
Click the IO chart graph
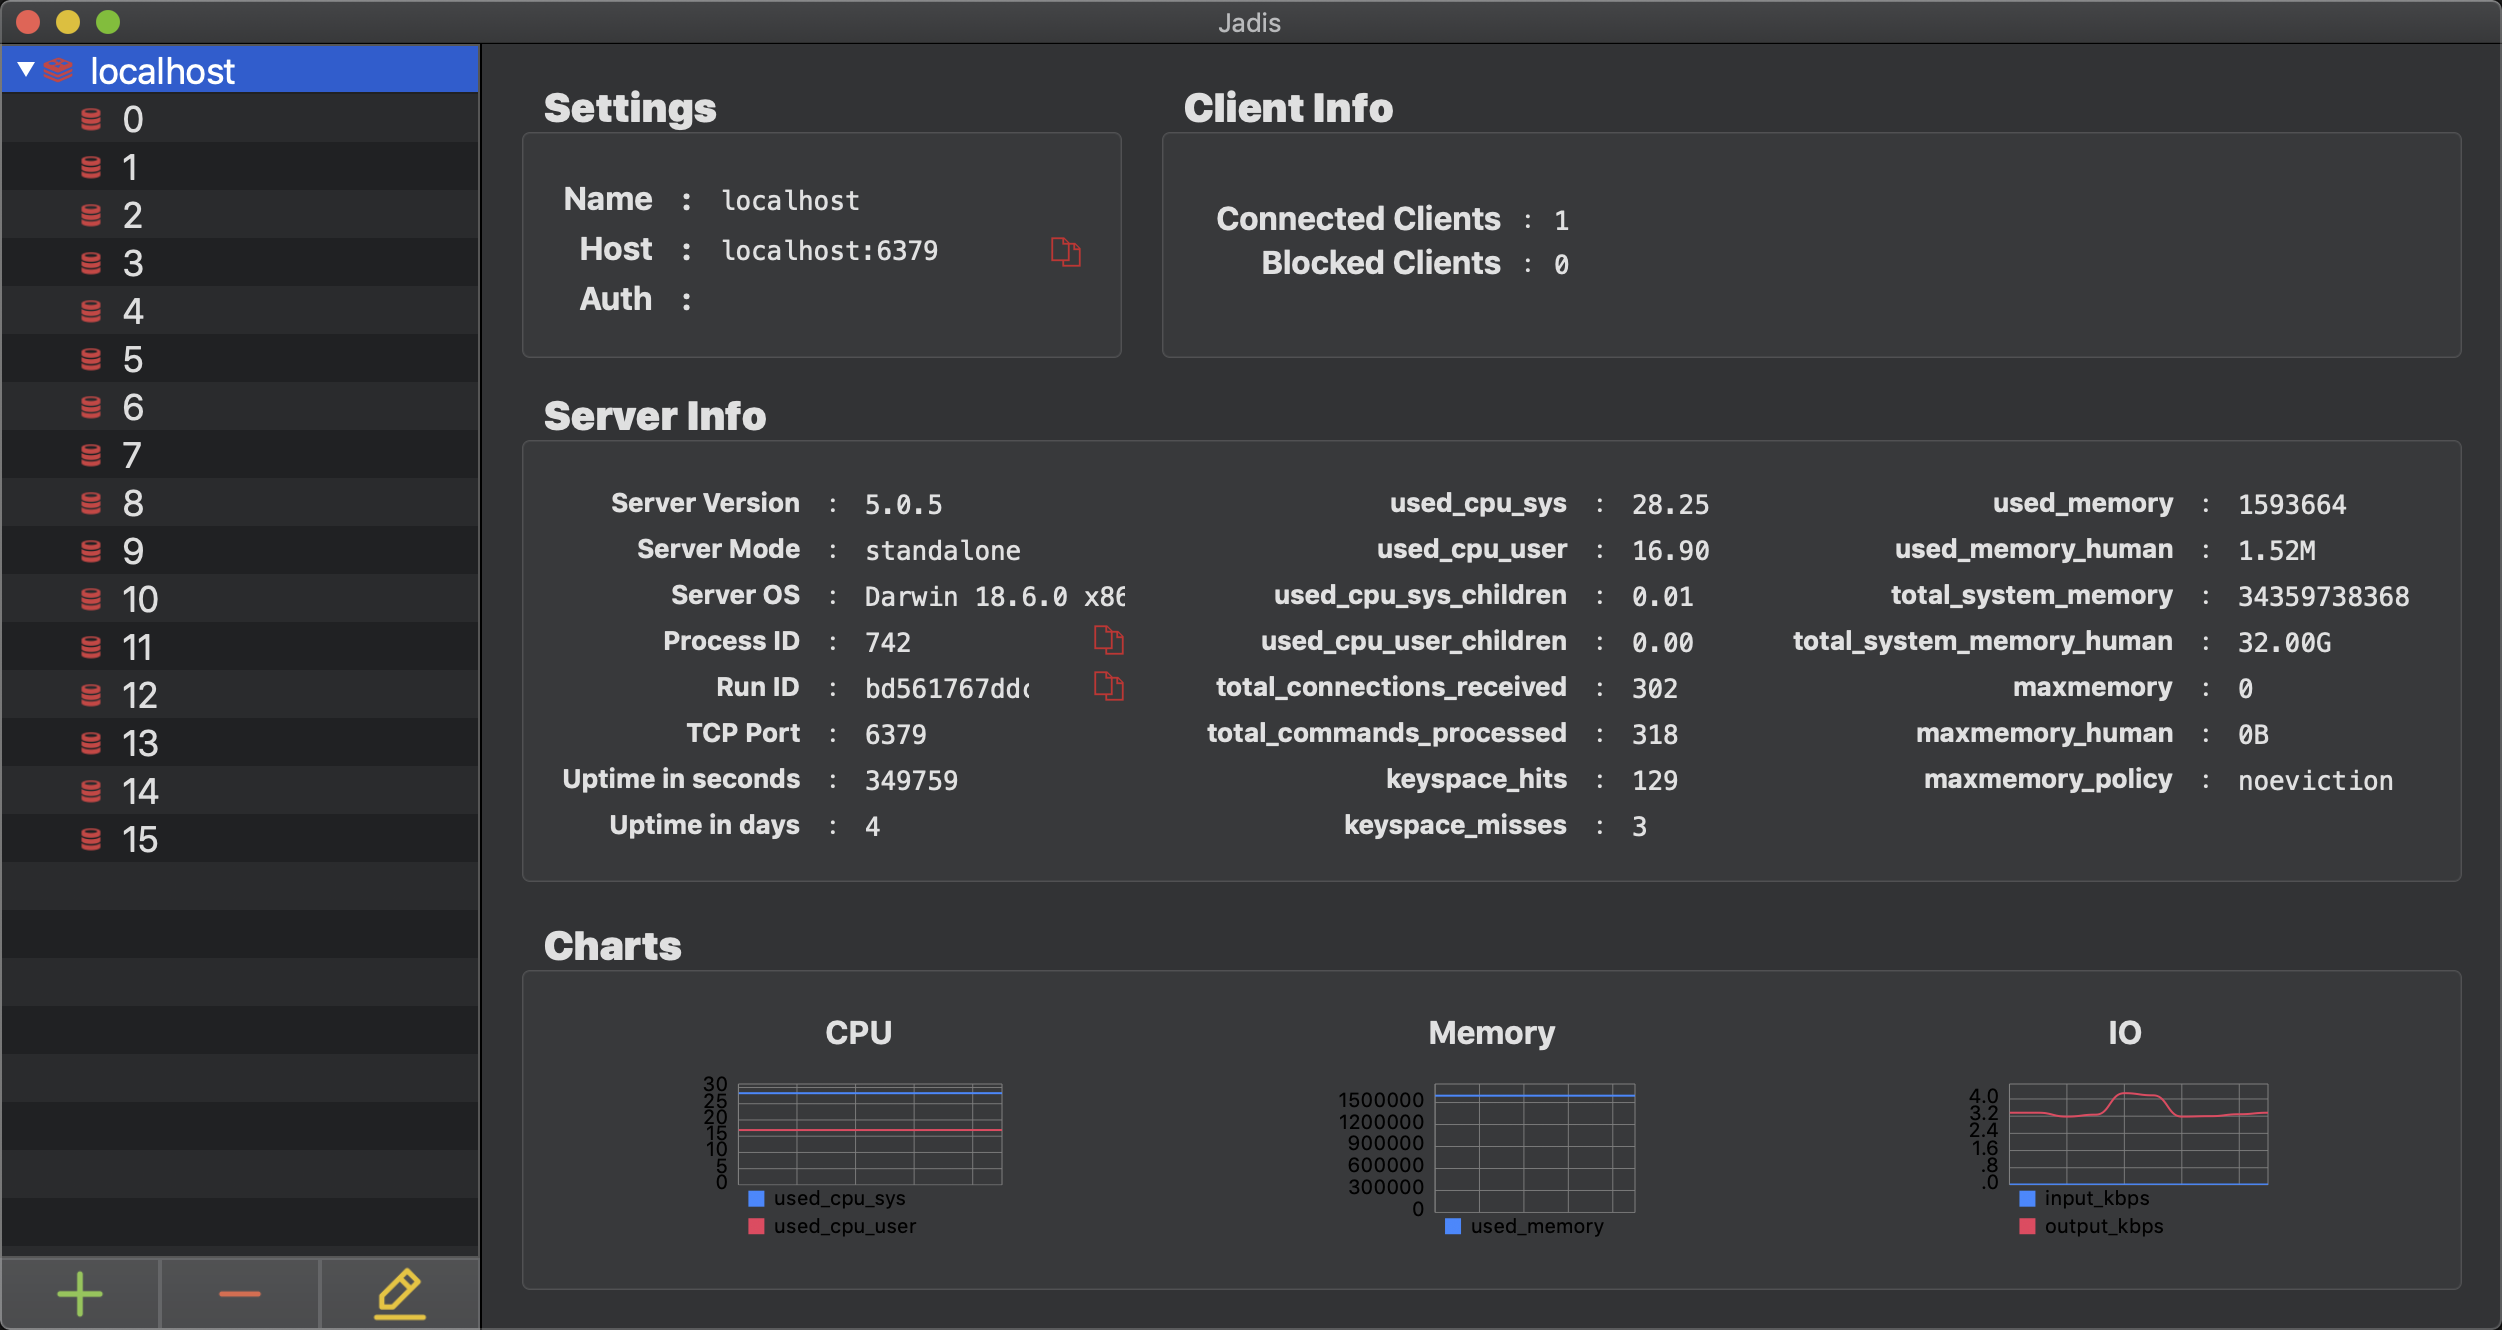2139,1134
